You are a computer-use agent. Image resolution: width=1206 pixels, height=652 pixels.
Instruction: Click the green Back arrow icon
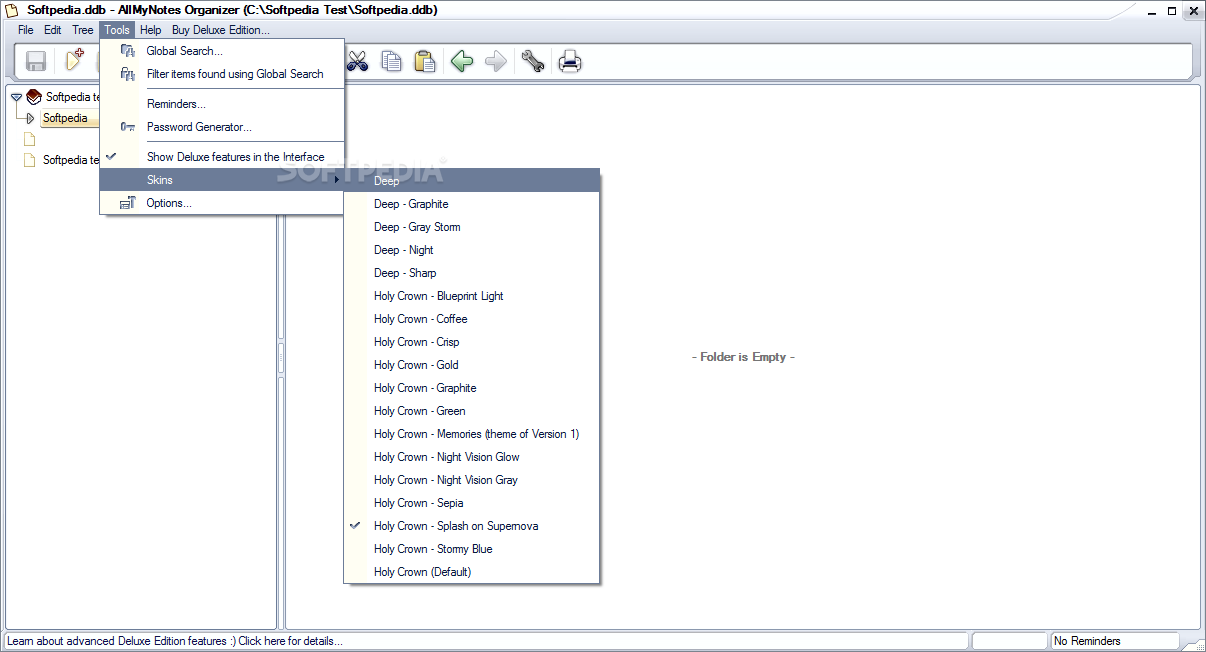[461, 61]
